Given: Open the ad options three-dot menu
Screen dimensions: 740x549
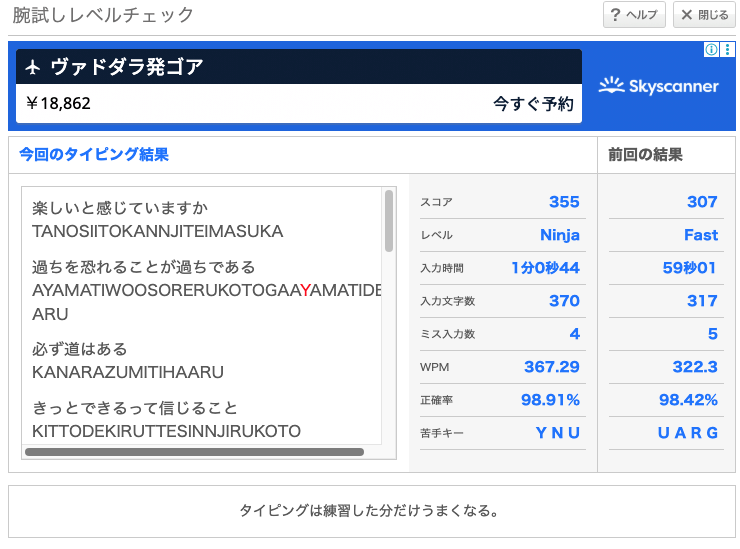Looking at the screenshot, I should (x=725, y=50).
